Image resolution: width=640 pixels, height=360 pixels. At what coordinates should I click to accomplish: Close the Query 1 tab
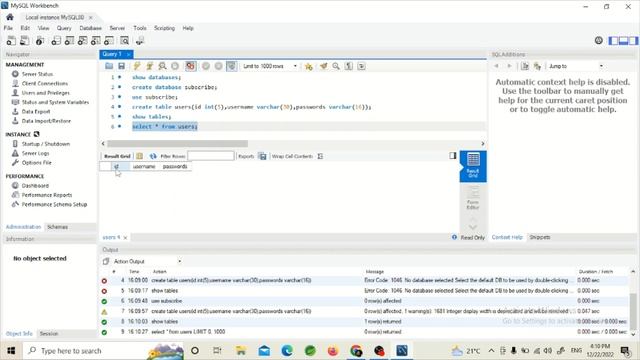[x=129, y=54]
